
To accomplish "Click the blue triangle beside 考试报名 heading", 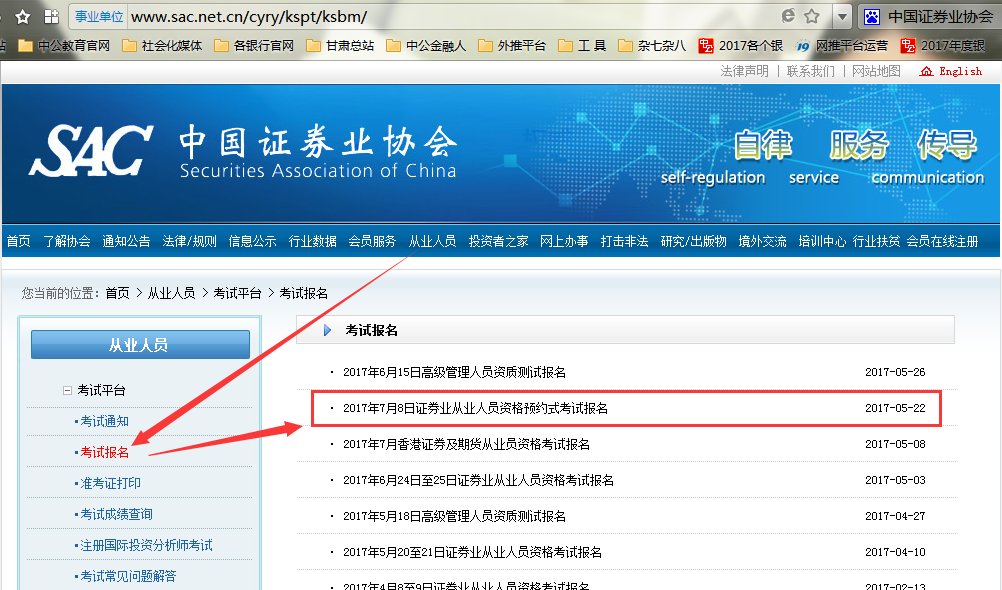I will (327, 330).
